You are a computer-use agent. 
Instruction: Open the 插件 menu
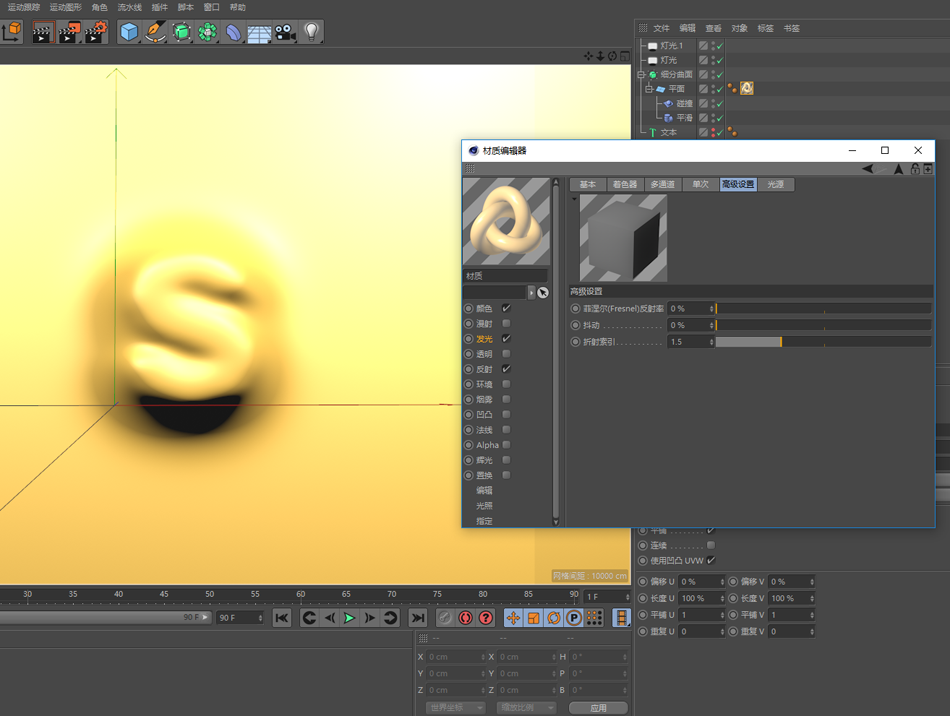pos(159,7)
